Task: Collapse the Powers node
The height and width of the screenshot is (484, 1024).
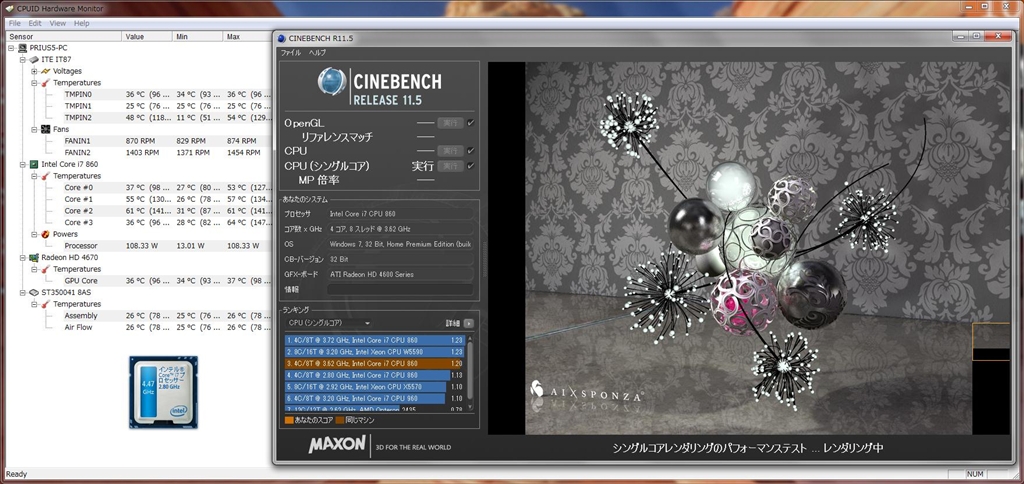Action: coord(34,234)
